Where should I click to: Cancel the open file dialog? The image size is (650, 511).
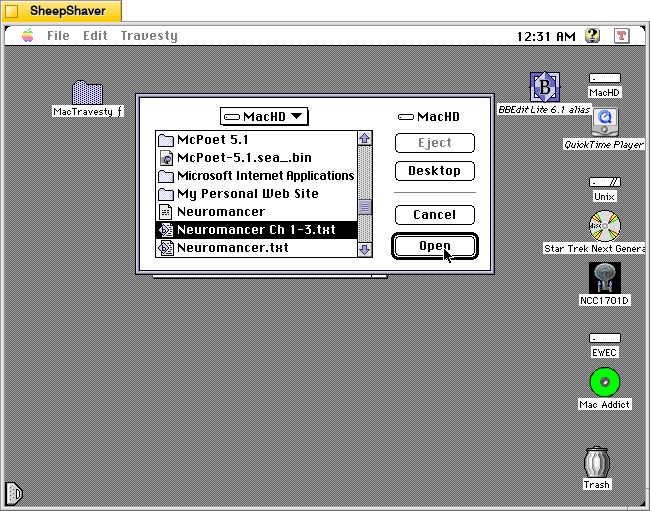pyautogui.click(x=434, y=215)
